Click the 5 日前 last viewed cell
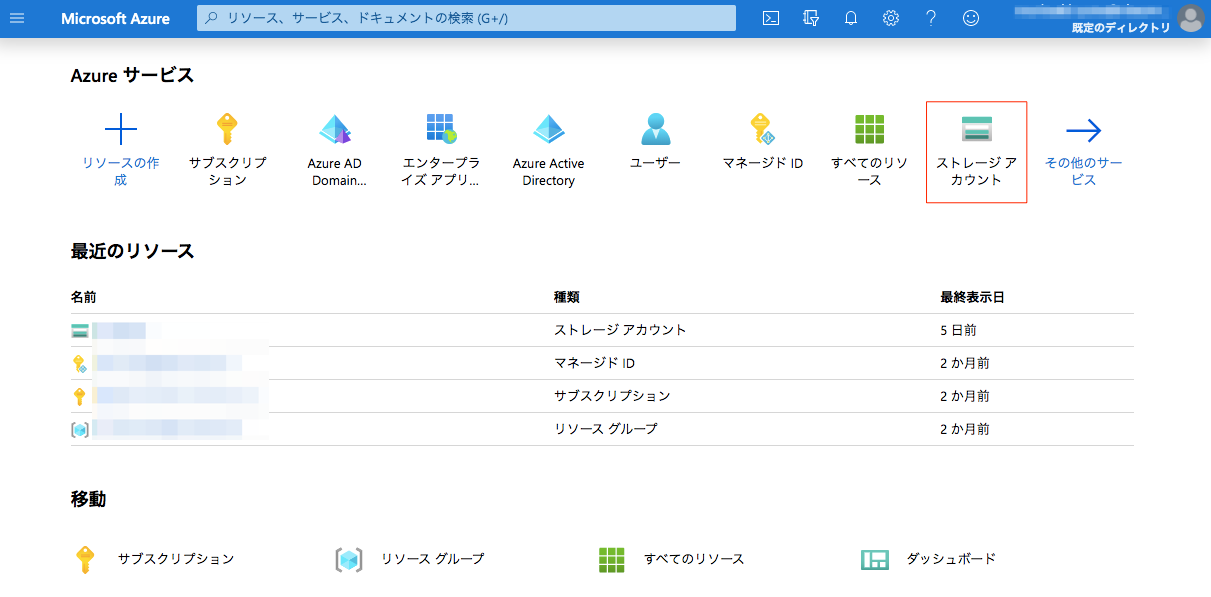This screenshot has height=597, width=1211. (x=958, y=330)
